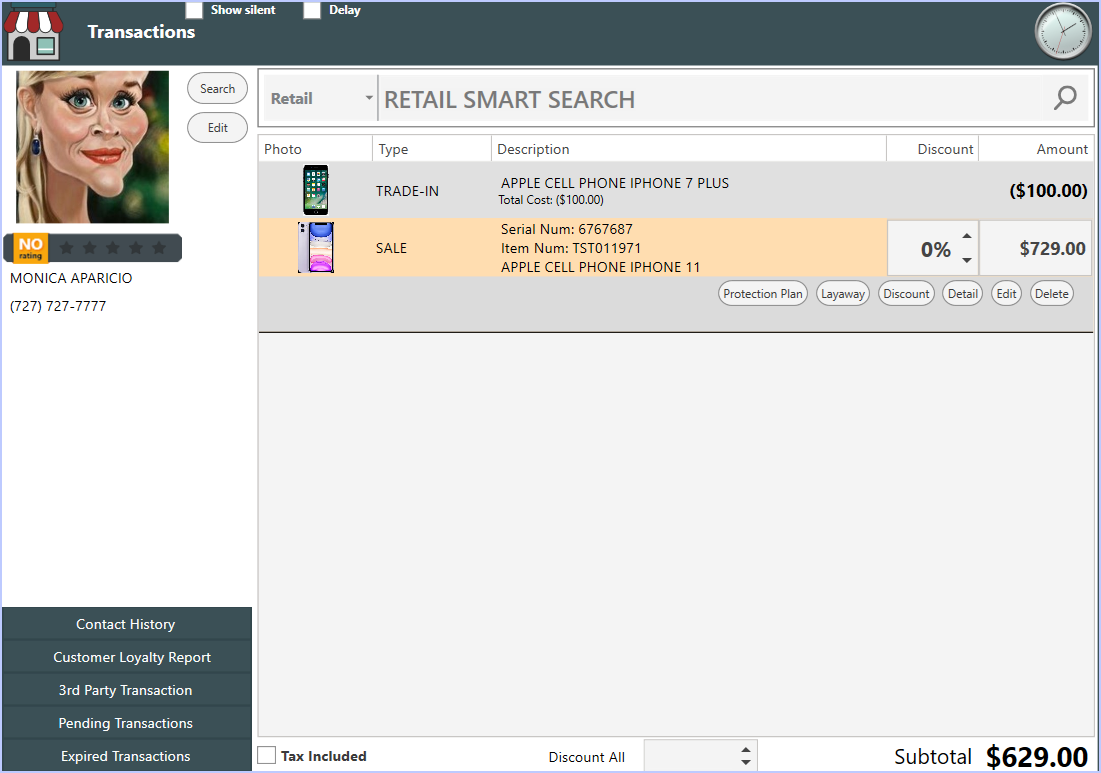Click Monica Aparicio's customer photo
The height and width of the screenshot is (773, 1101).
point(93,147)
